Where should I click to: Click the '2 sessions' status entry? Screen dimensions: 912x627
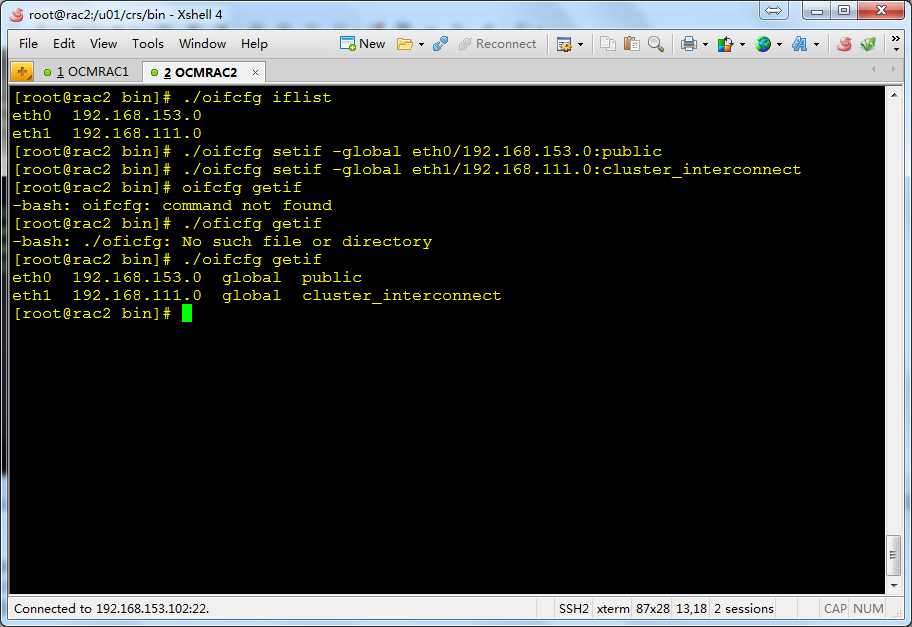pyautogui.click(x=744, y=608)
